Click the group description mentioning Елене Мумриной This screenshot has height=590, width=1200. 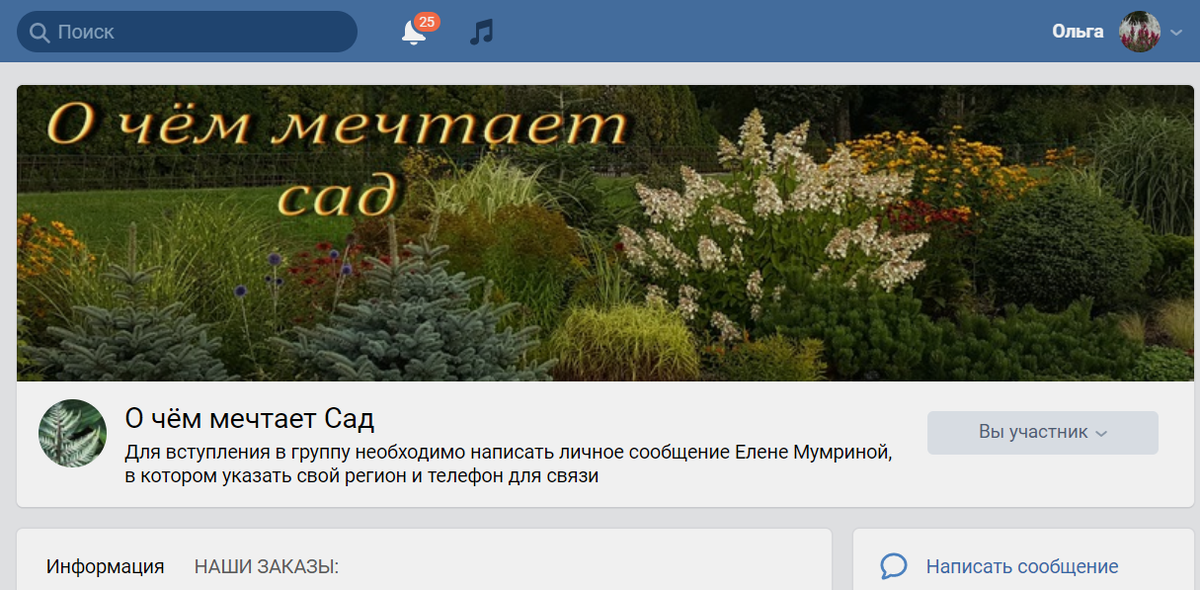click(x=508, y=464)
